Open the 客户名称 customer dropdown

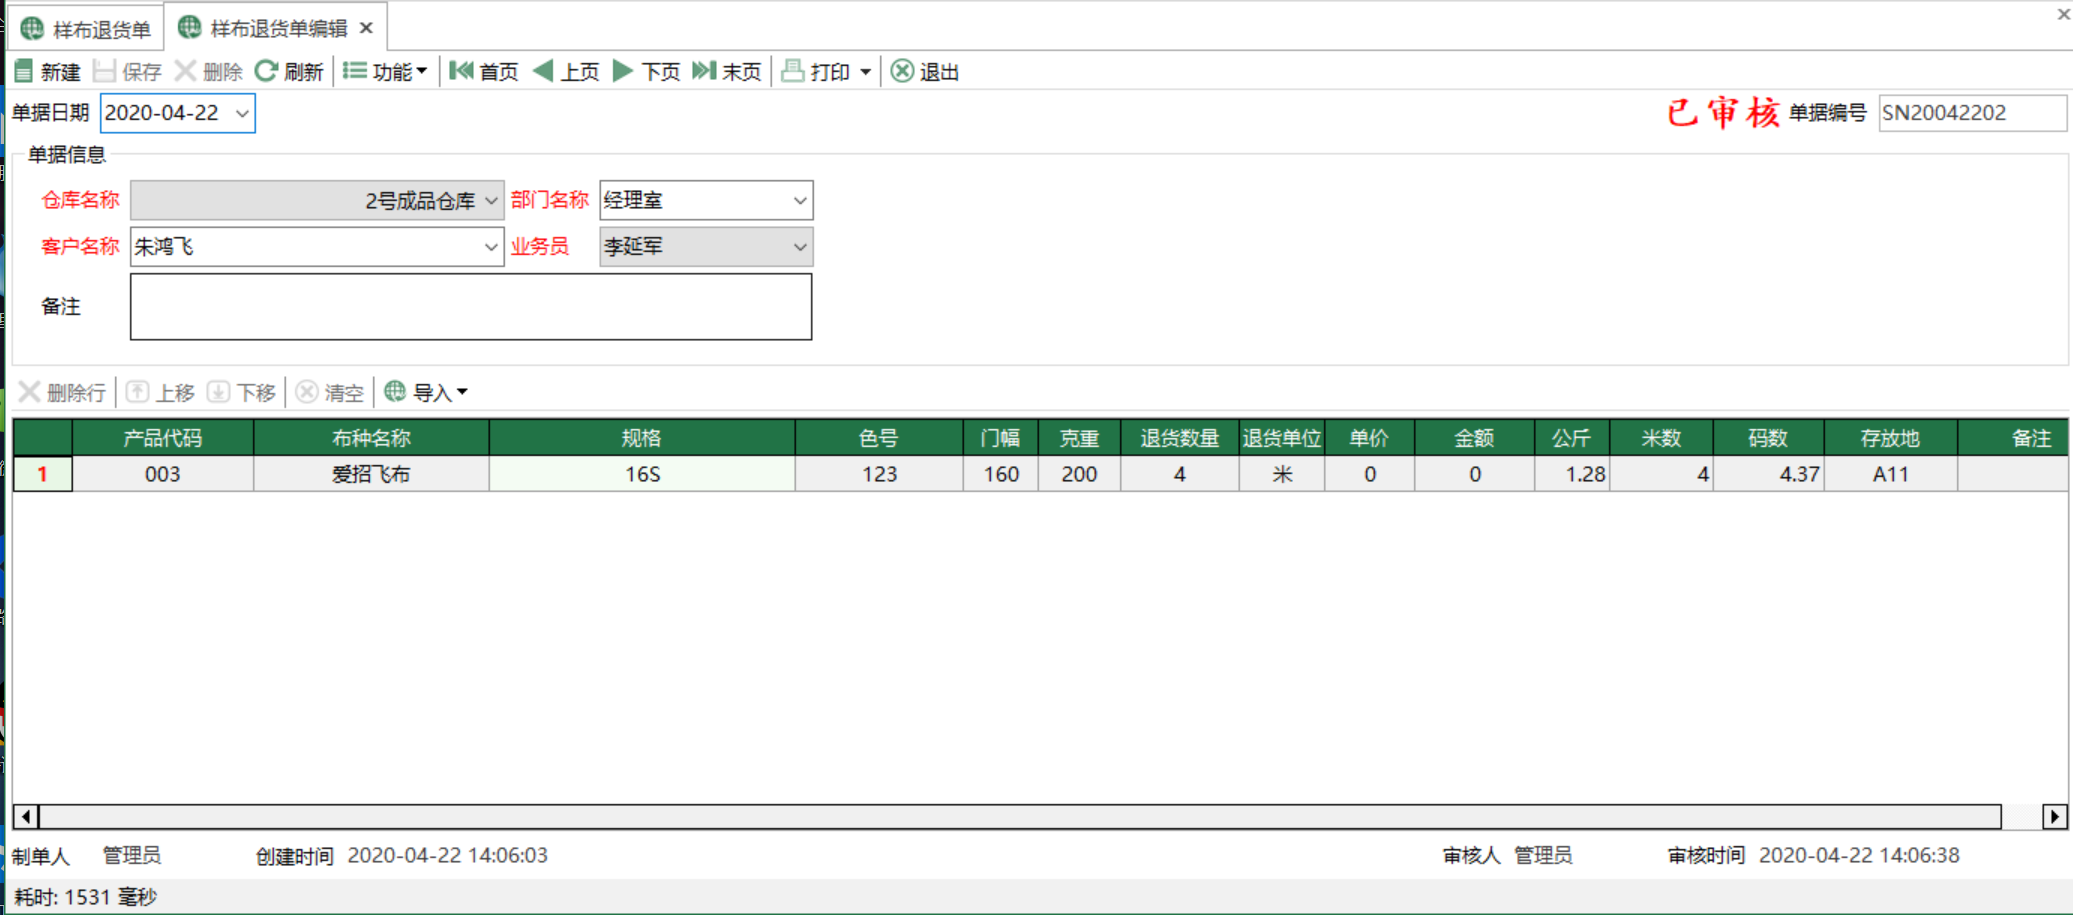tap(491, 246)
